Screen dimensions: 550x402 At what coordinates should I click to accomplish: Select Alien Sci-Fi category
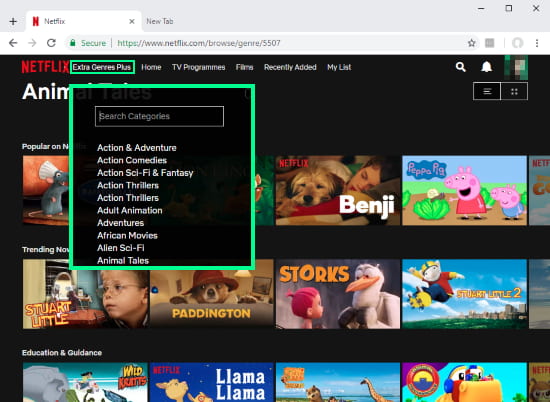pos(121,248)
